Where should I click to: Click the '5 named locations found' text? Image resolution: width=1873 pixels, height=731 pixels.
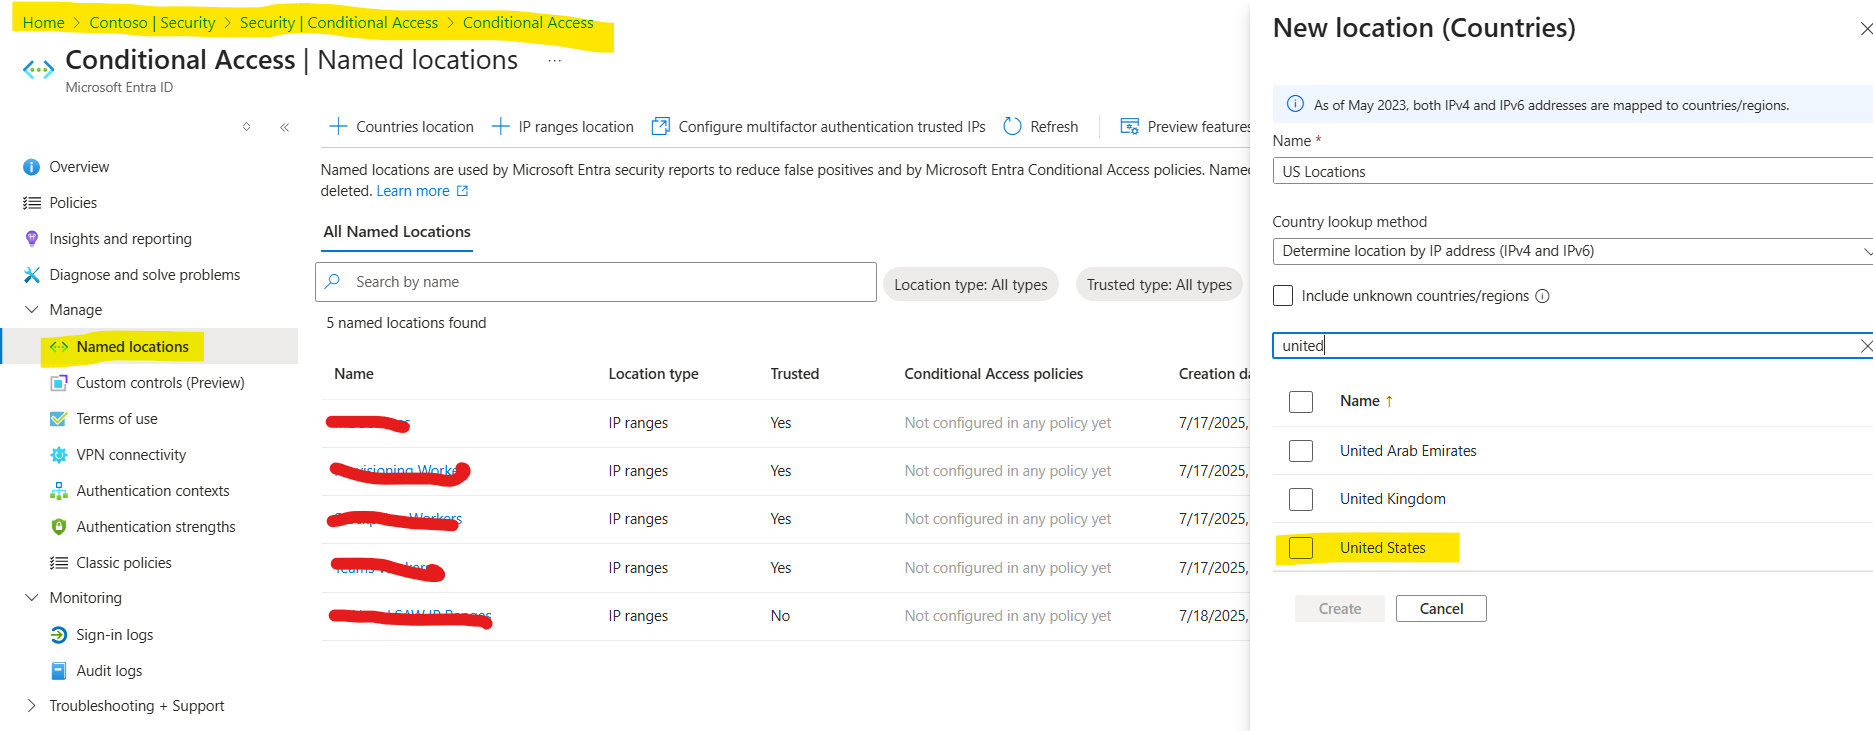click(x=406, y=323)
